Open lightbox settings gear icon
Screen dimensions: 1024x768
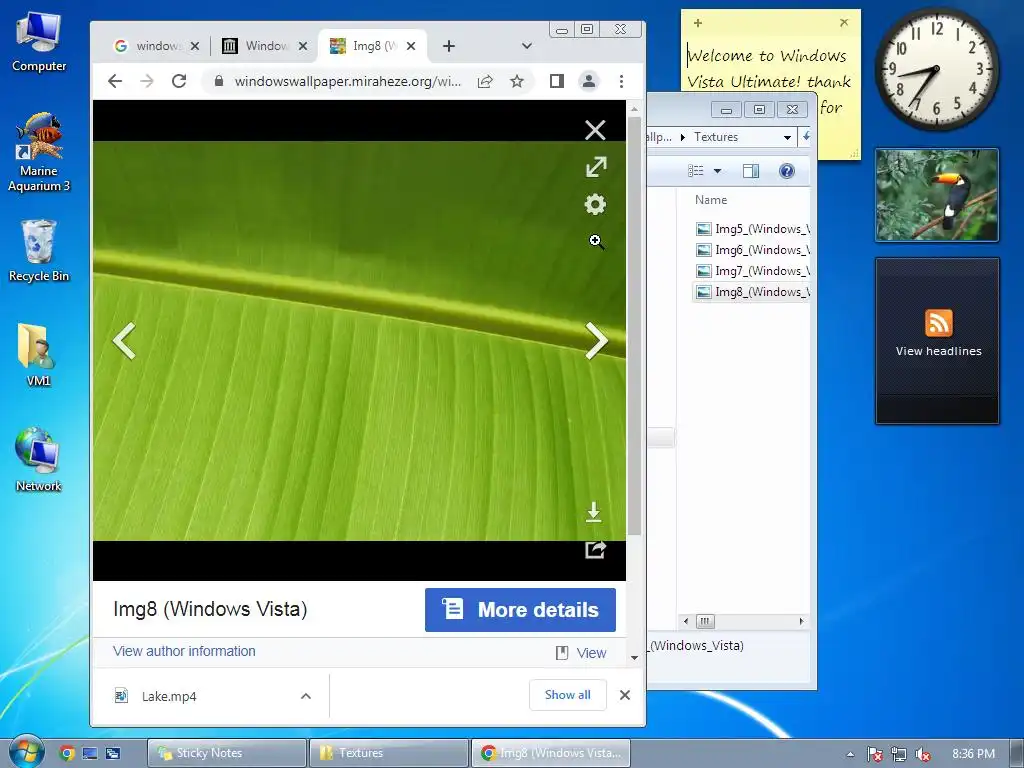point(595,204)
